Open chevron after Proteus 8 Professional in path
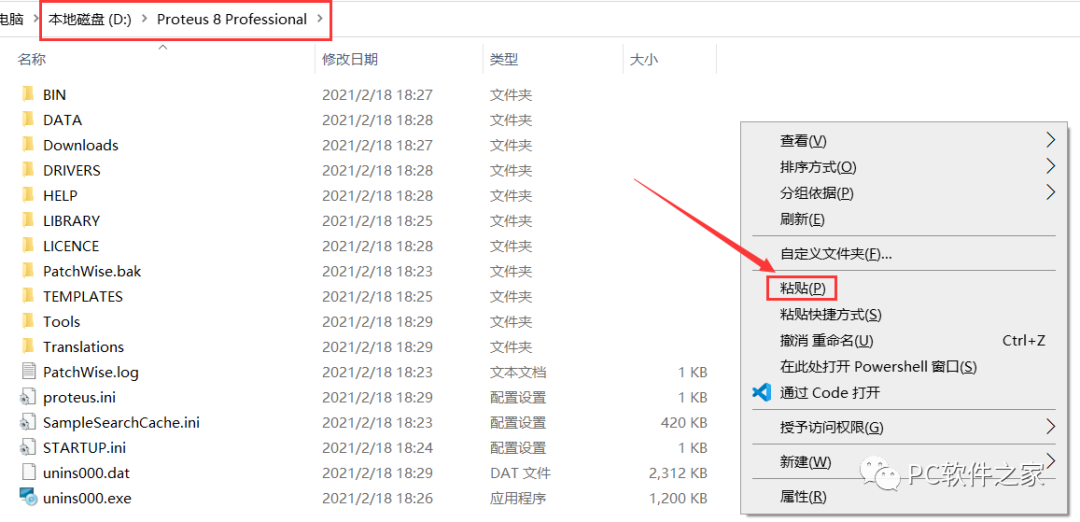The image size is (1080, 522). click(320, 19)
